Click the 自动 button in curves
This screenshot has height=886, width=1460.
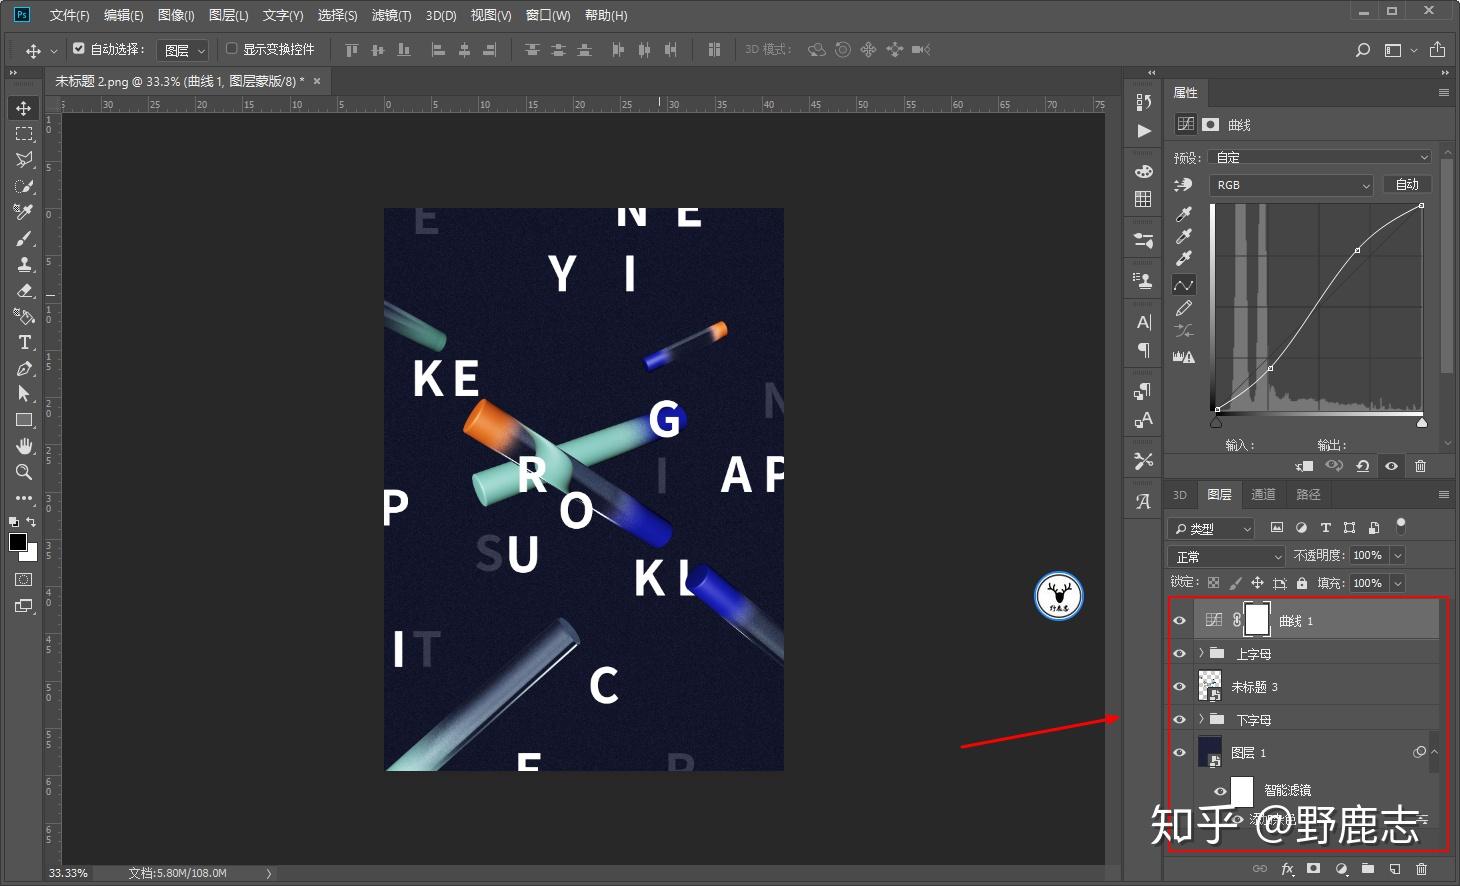tap(1407, 185)
